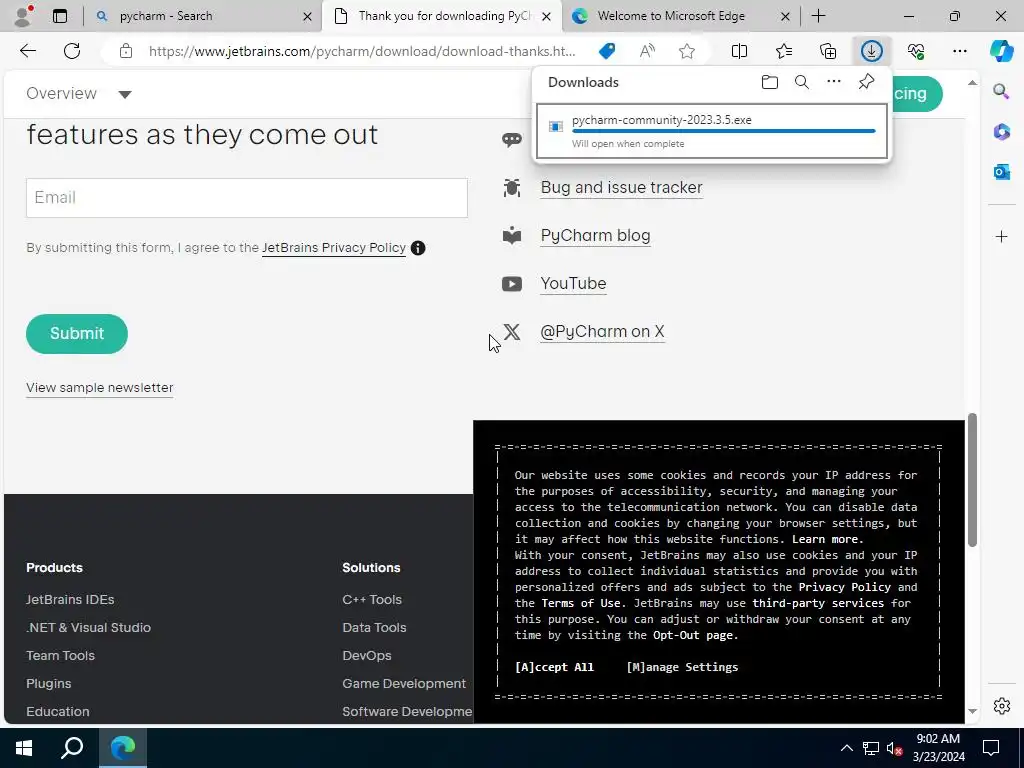1024x768 pixels.
Task: Pin the Downloads panel
Action: (866, 82)
